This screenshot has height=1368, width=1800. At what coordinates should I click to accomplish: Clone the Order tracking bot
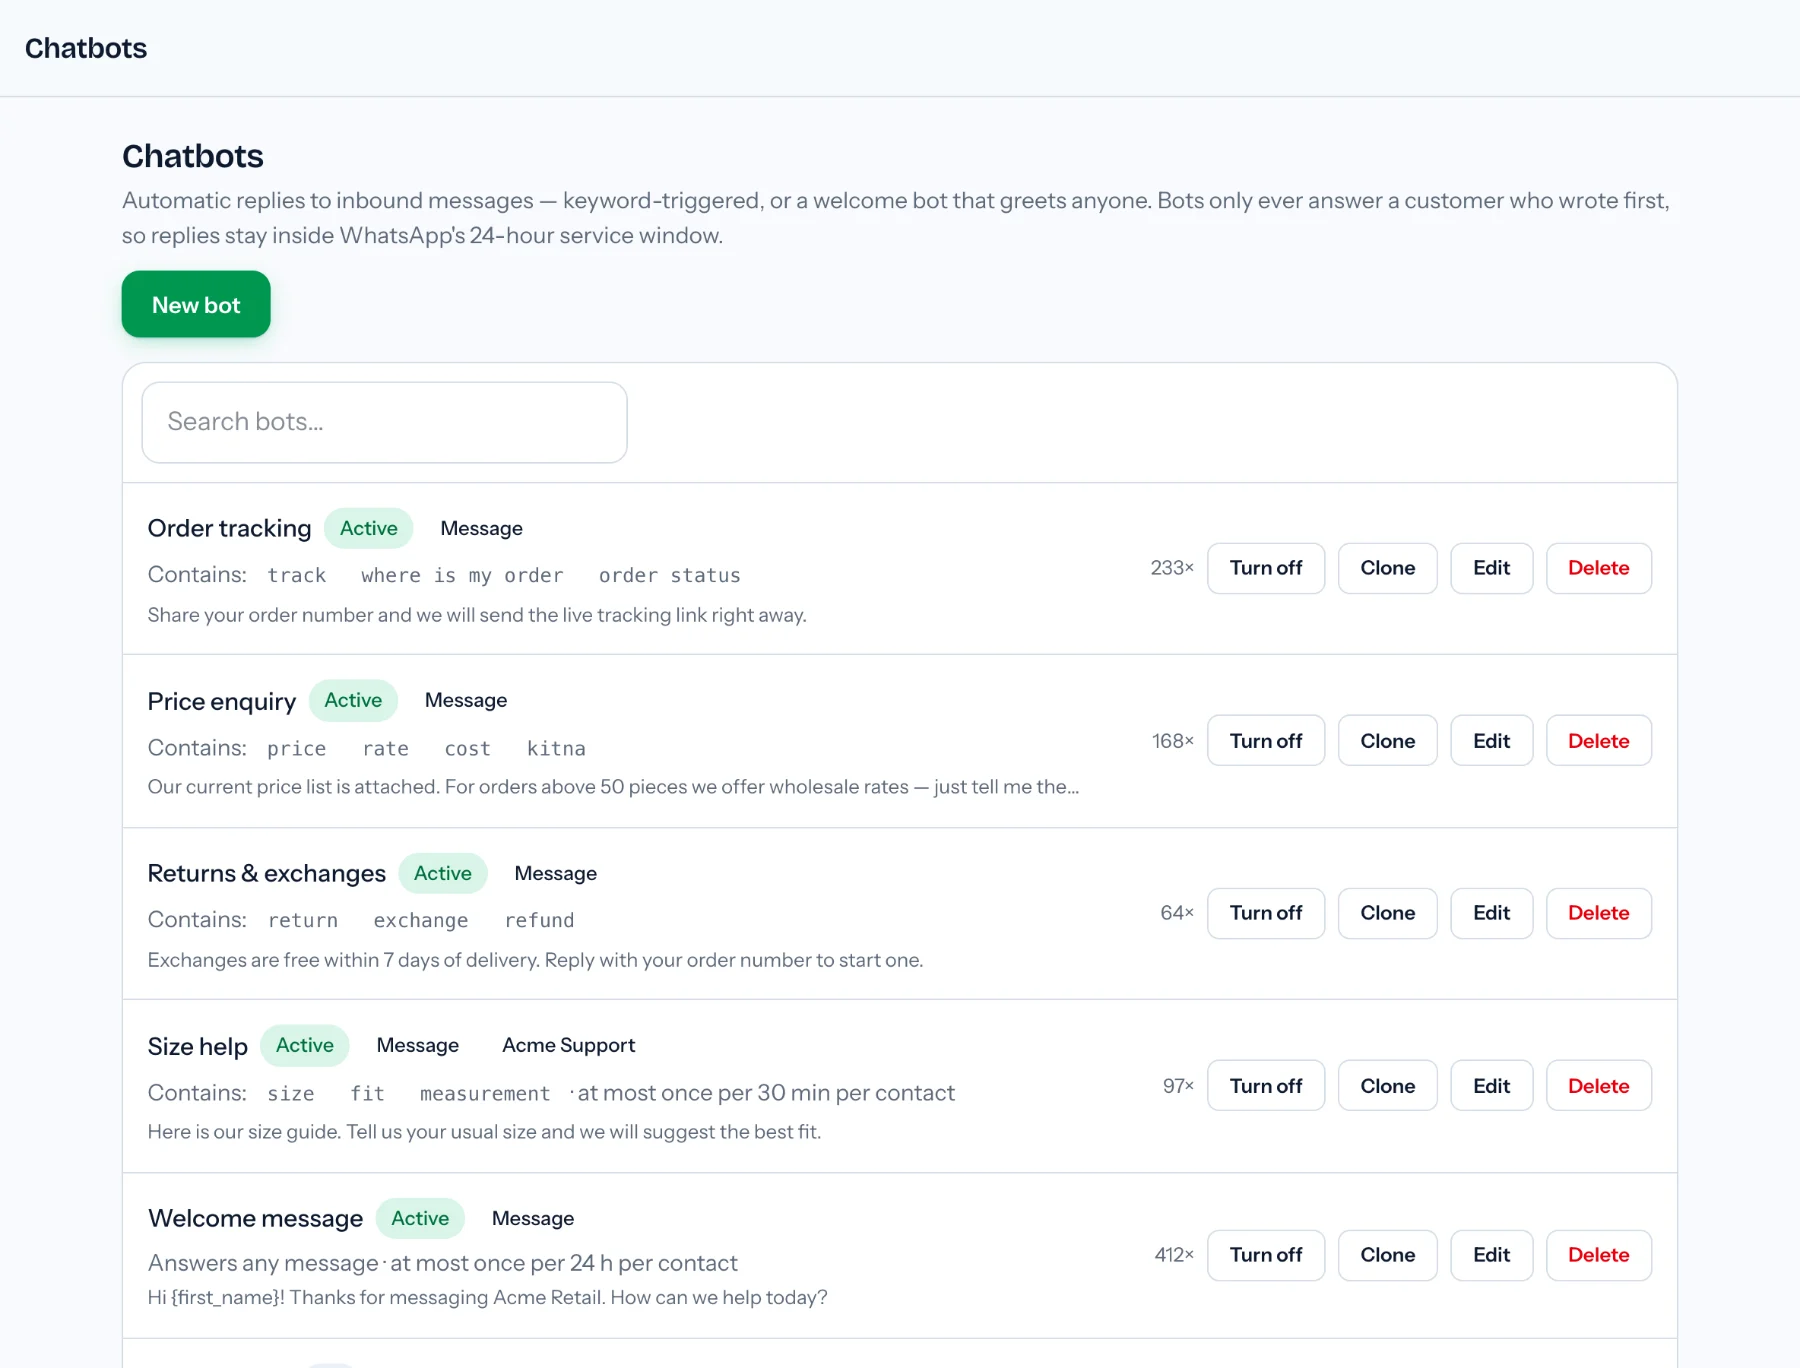click(1388, 568)
